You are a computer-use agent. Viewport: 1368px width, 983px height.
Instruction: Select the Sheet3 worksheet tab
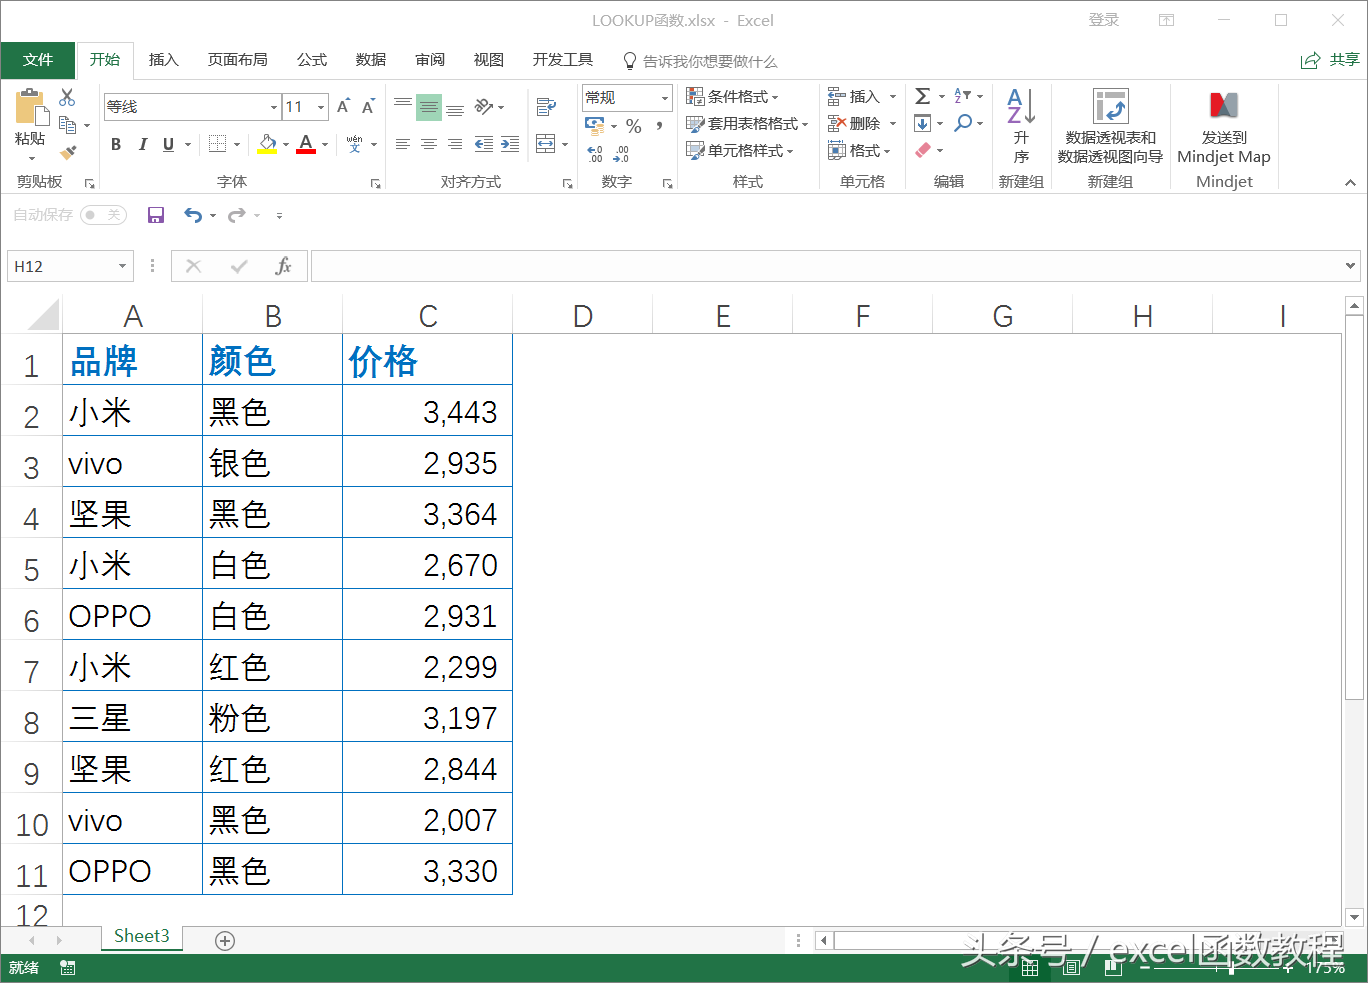(x=142, y=937)
